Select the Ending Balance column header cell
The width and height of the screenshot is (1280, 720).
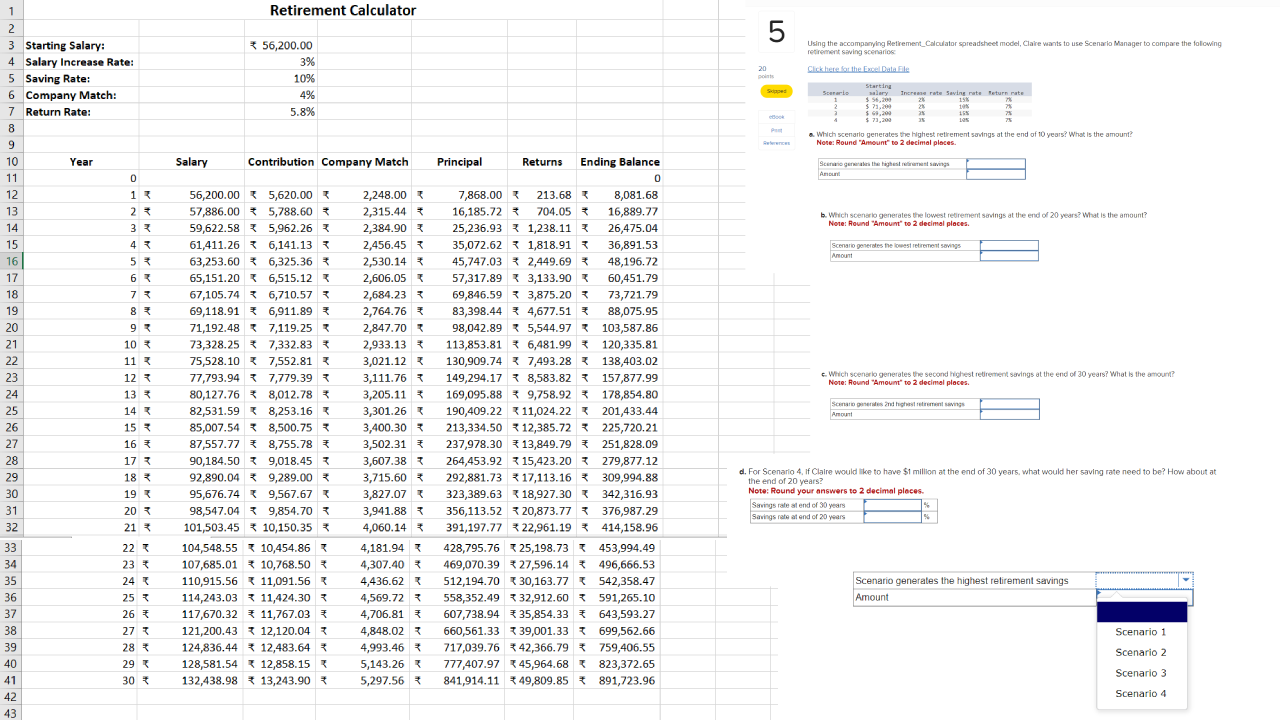pos(620,162)
